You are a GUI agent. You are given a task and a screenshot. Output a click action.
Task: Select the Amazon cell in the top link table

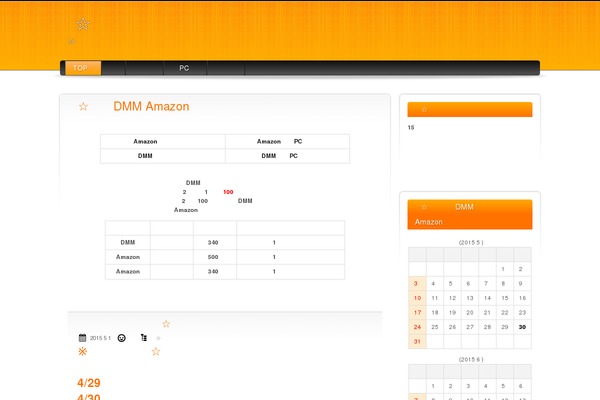coord(163,141)
